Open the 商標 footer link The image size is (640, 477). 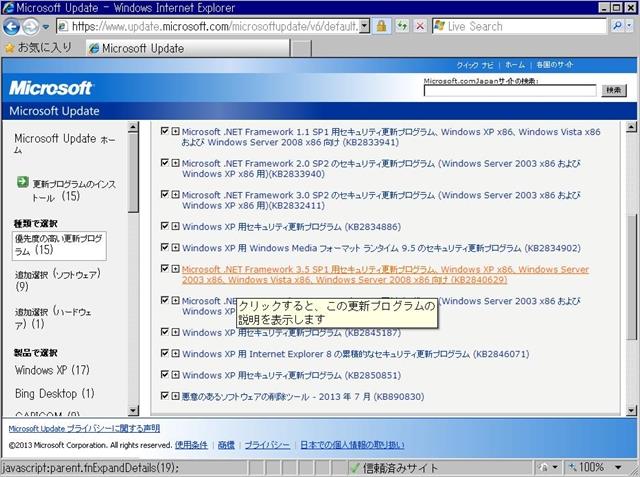226,445
